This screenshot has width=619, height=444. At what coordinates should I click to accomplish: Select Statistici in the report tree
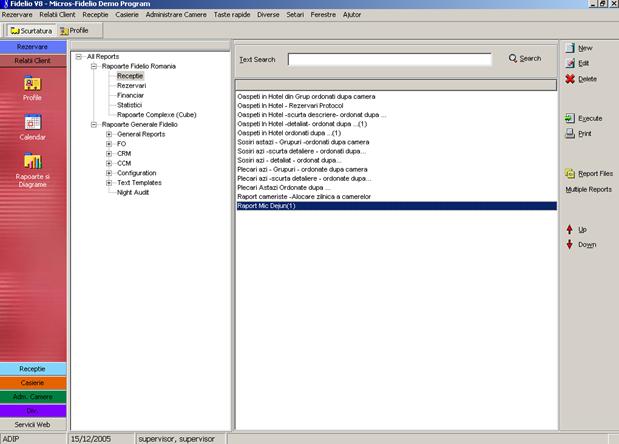[x=129, y=105]
